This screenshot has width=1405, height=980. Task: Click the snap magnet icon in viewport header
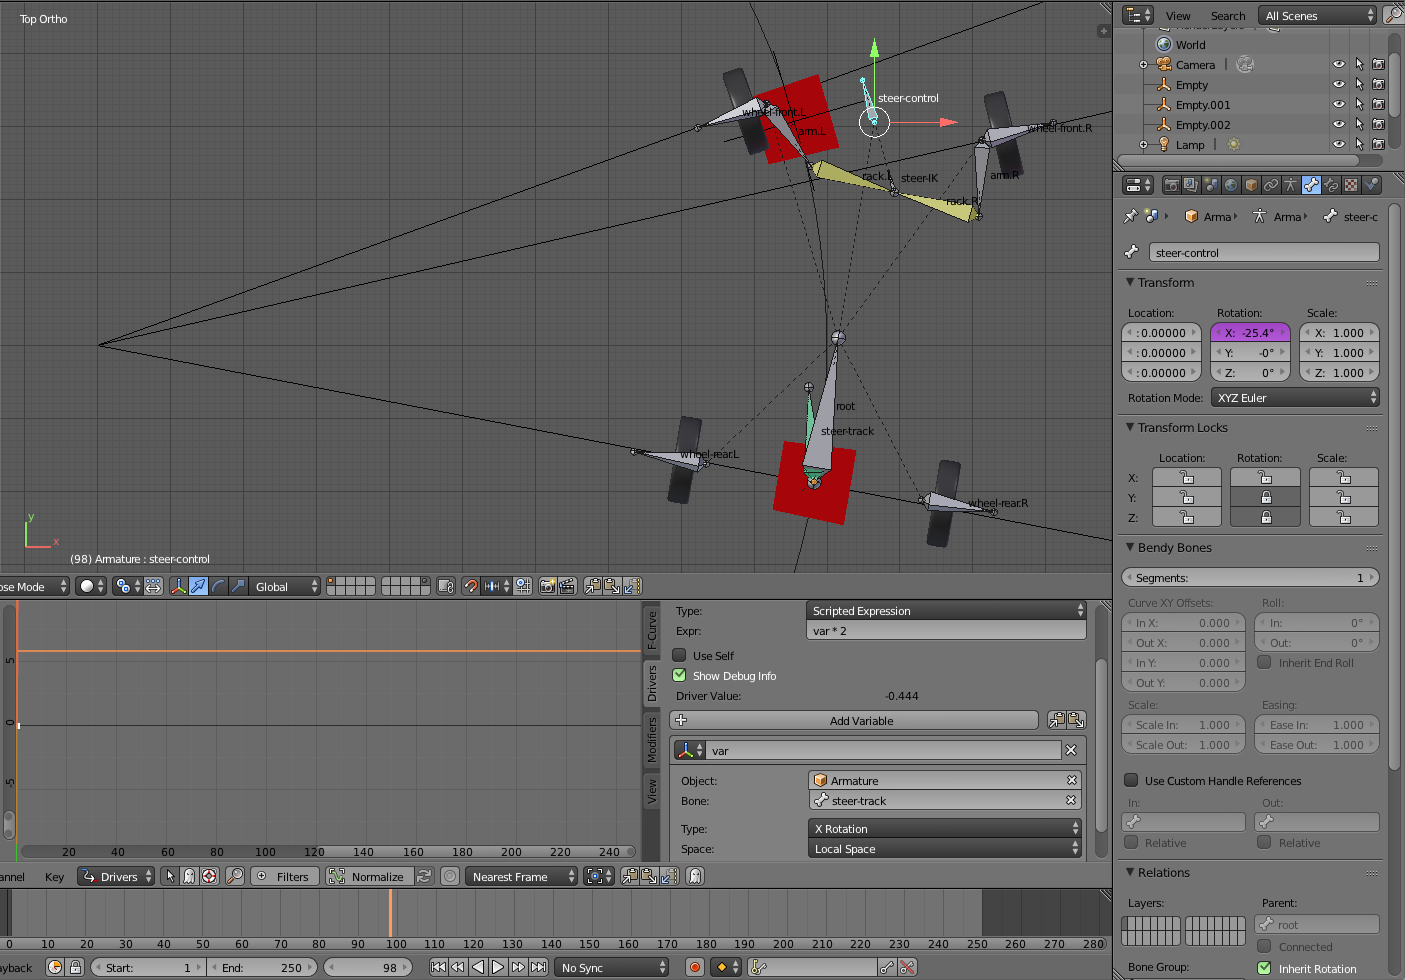(471, 586)
